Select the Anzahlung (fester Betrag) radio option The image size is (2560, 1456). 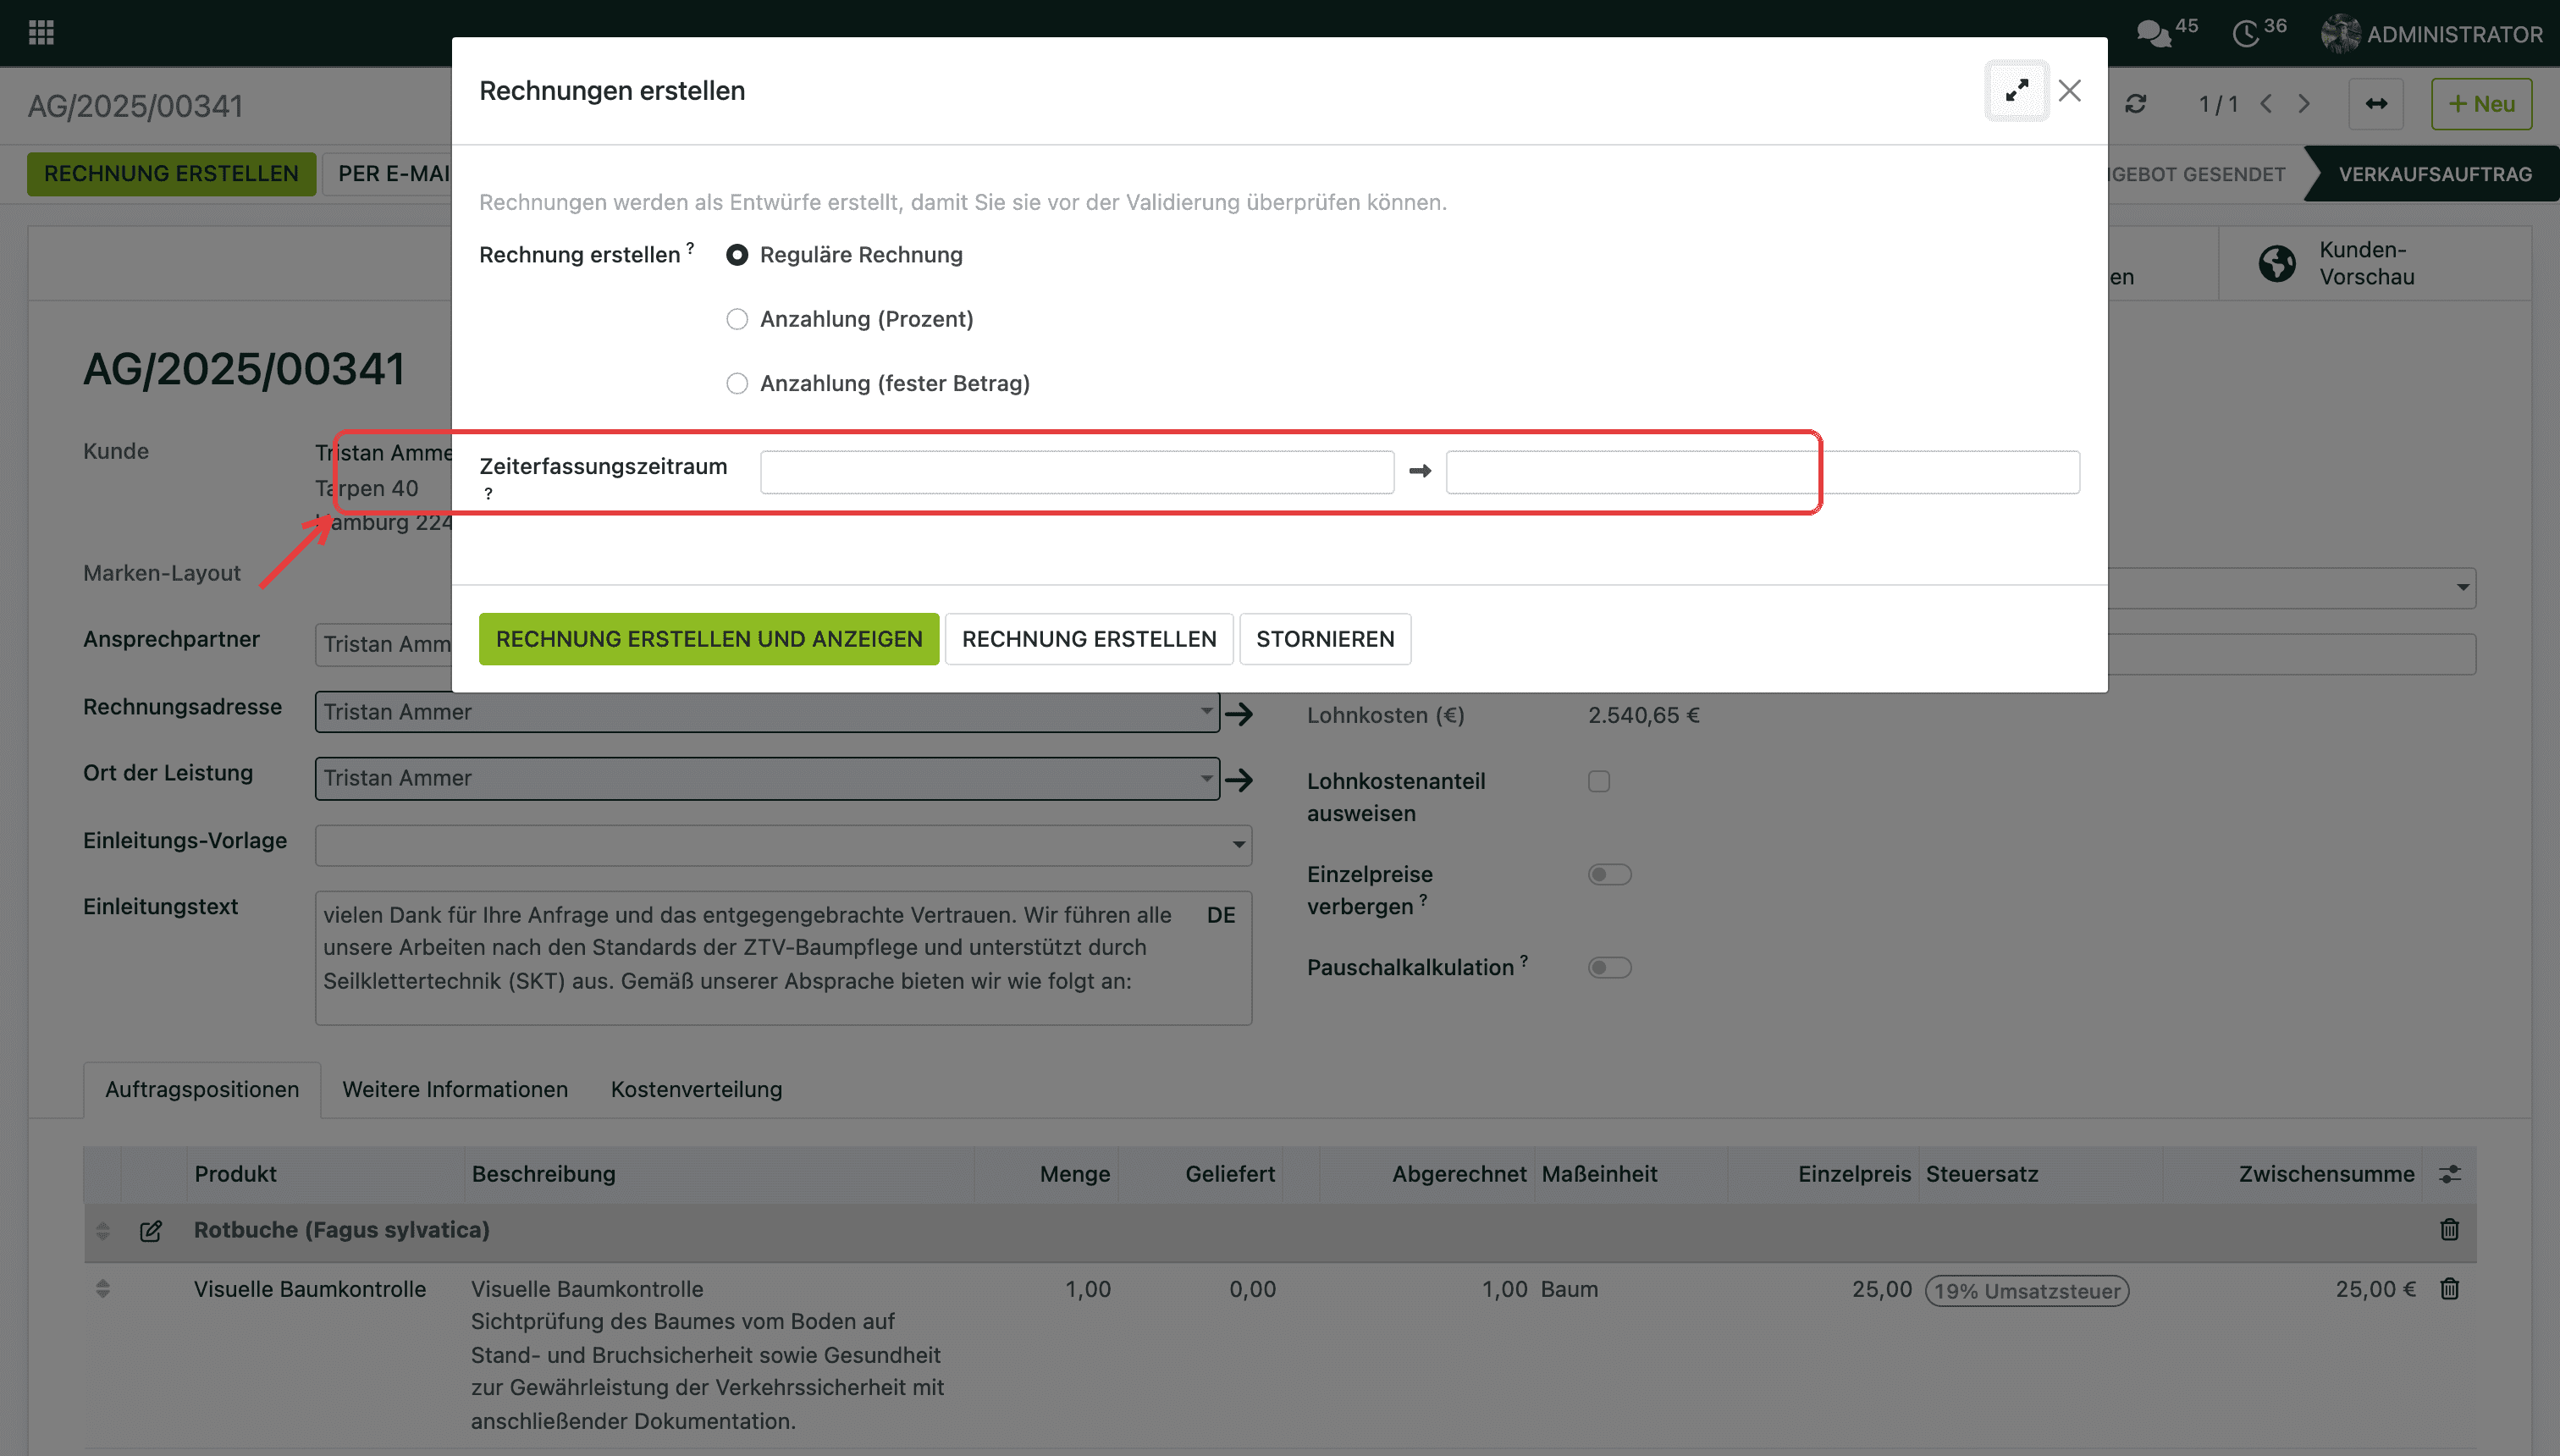pos(737,383)
